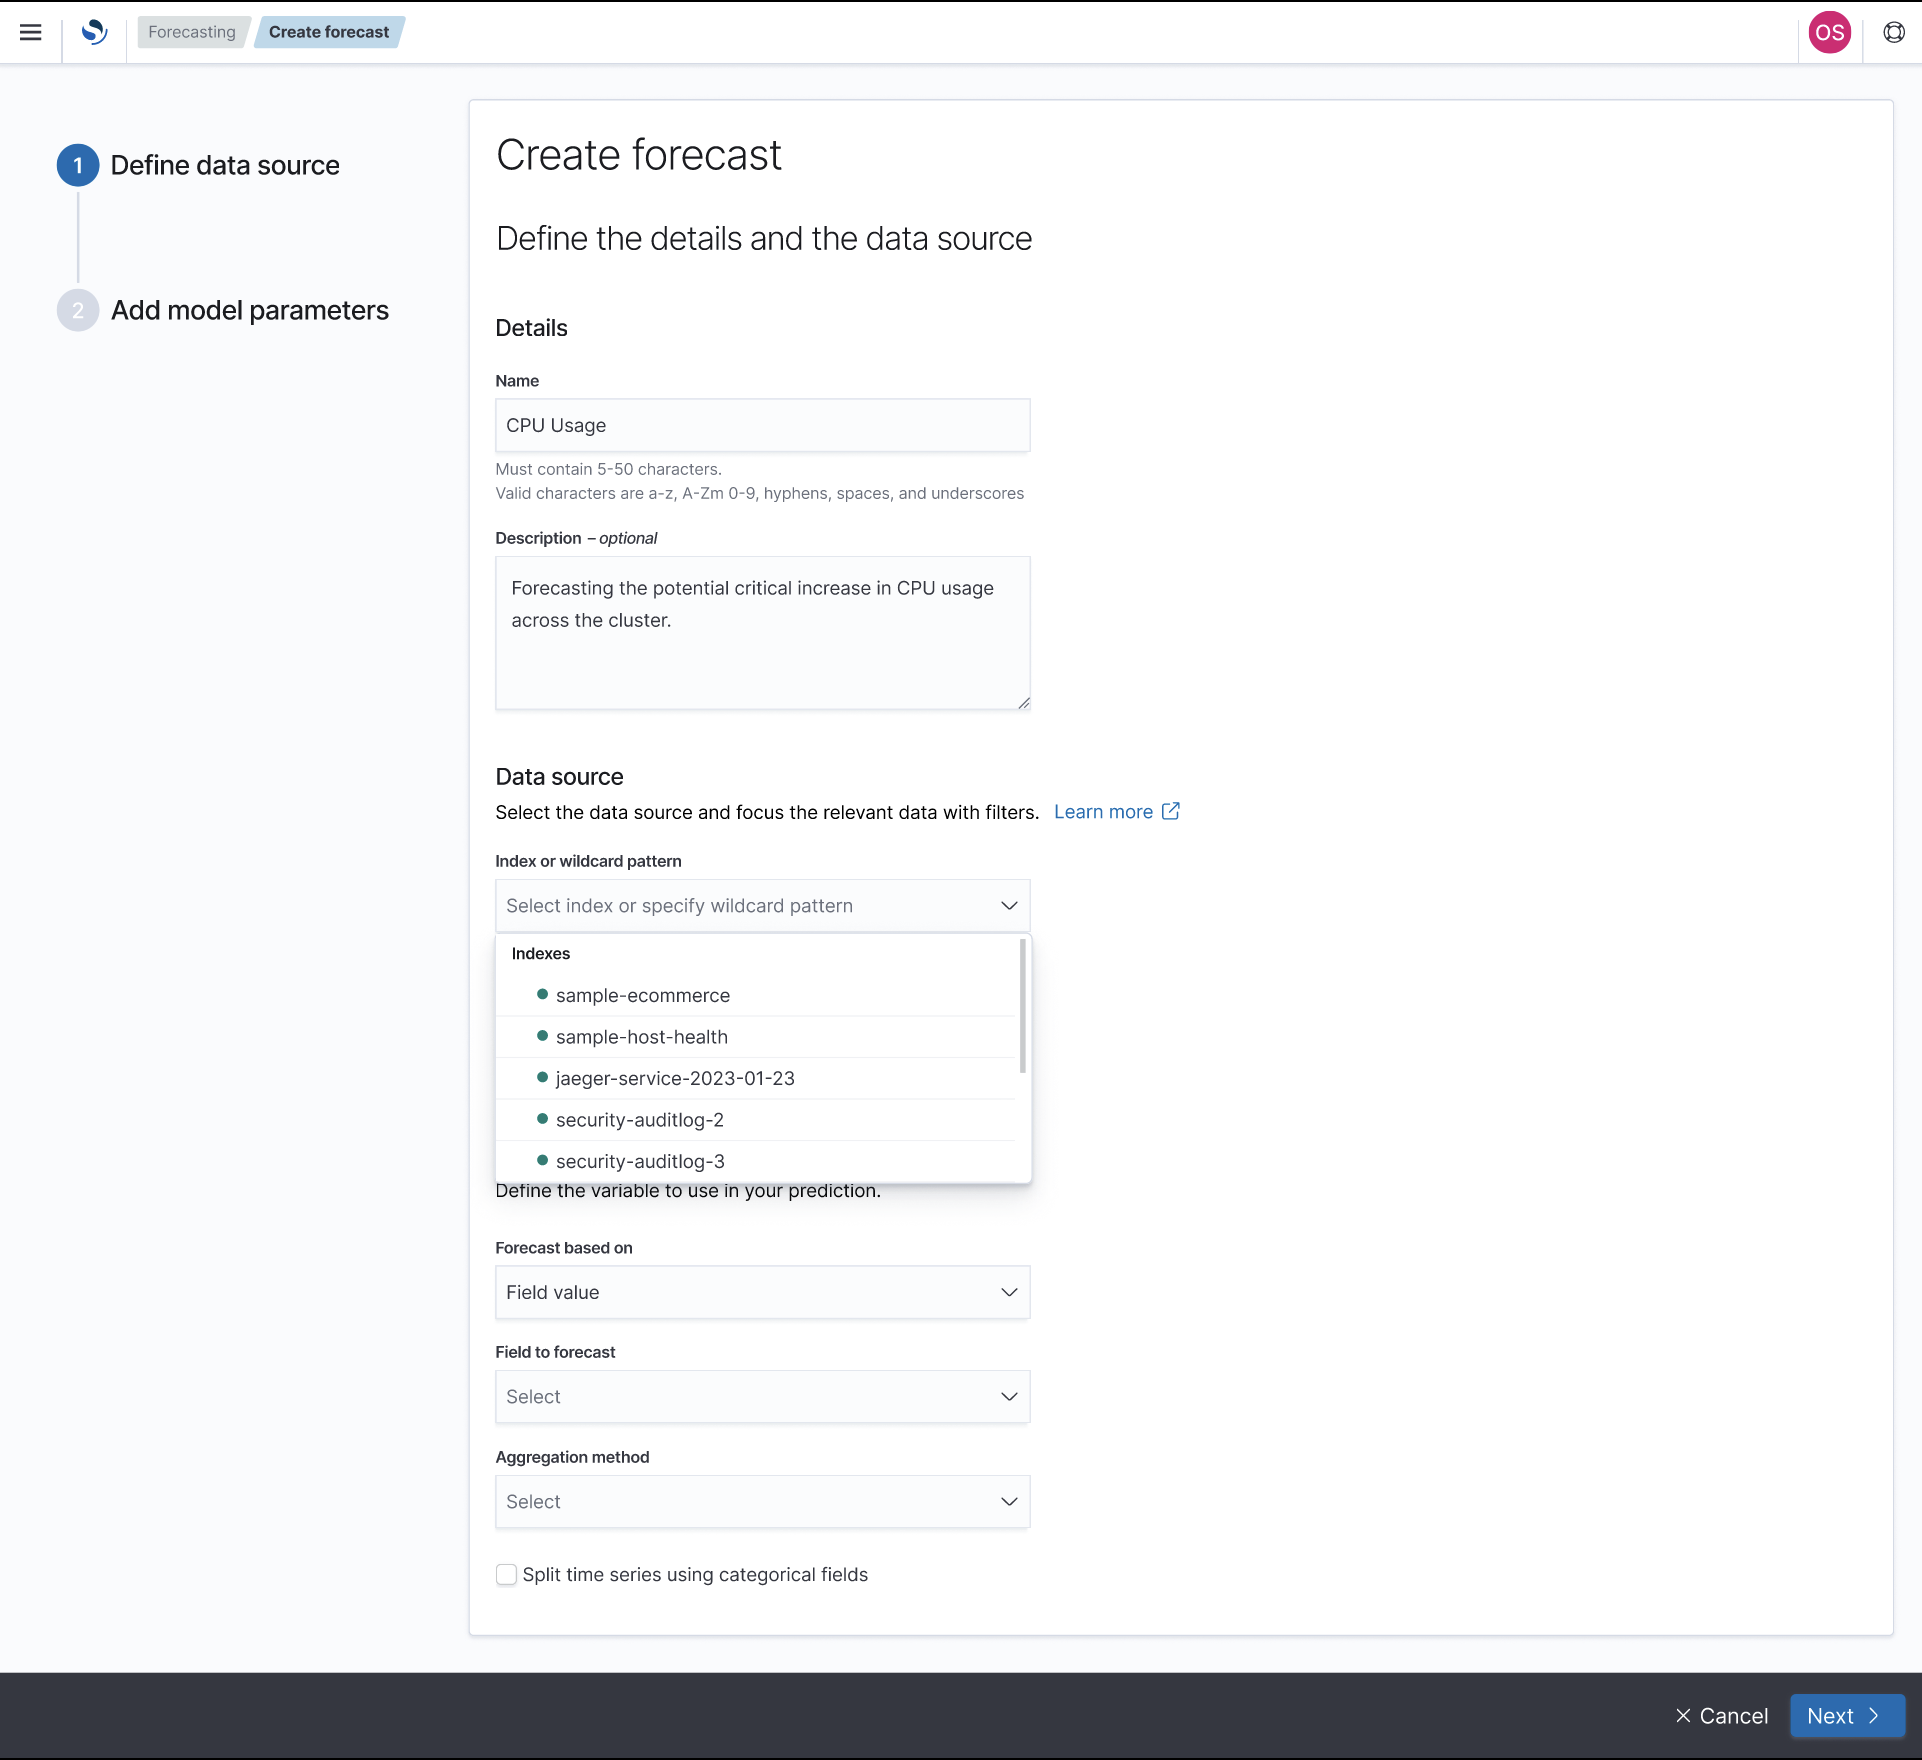Click inside the Name field showing CPU Usage
The image size is (1922, 1760).
762,425
